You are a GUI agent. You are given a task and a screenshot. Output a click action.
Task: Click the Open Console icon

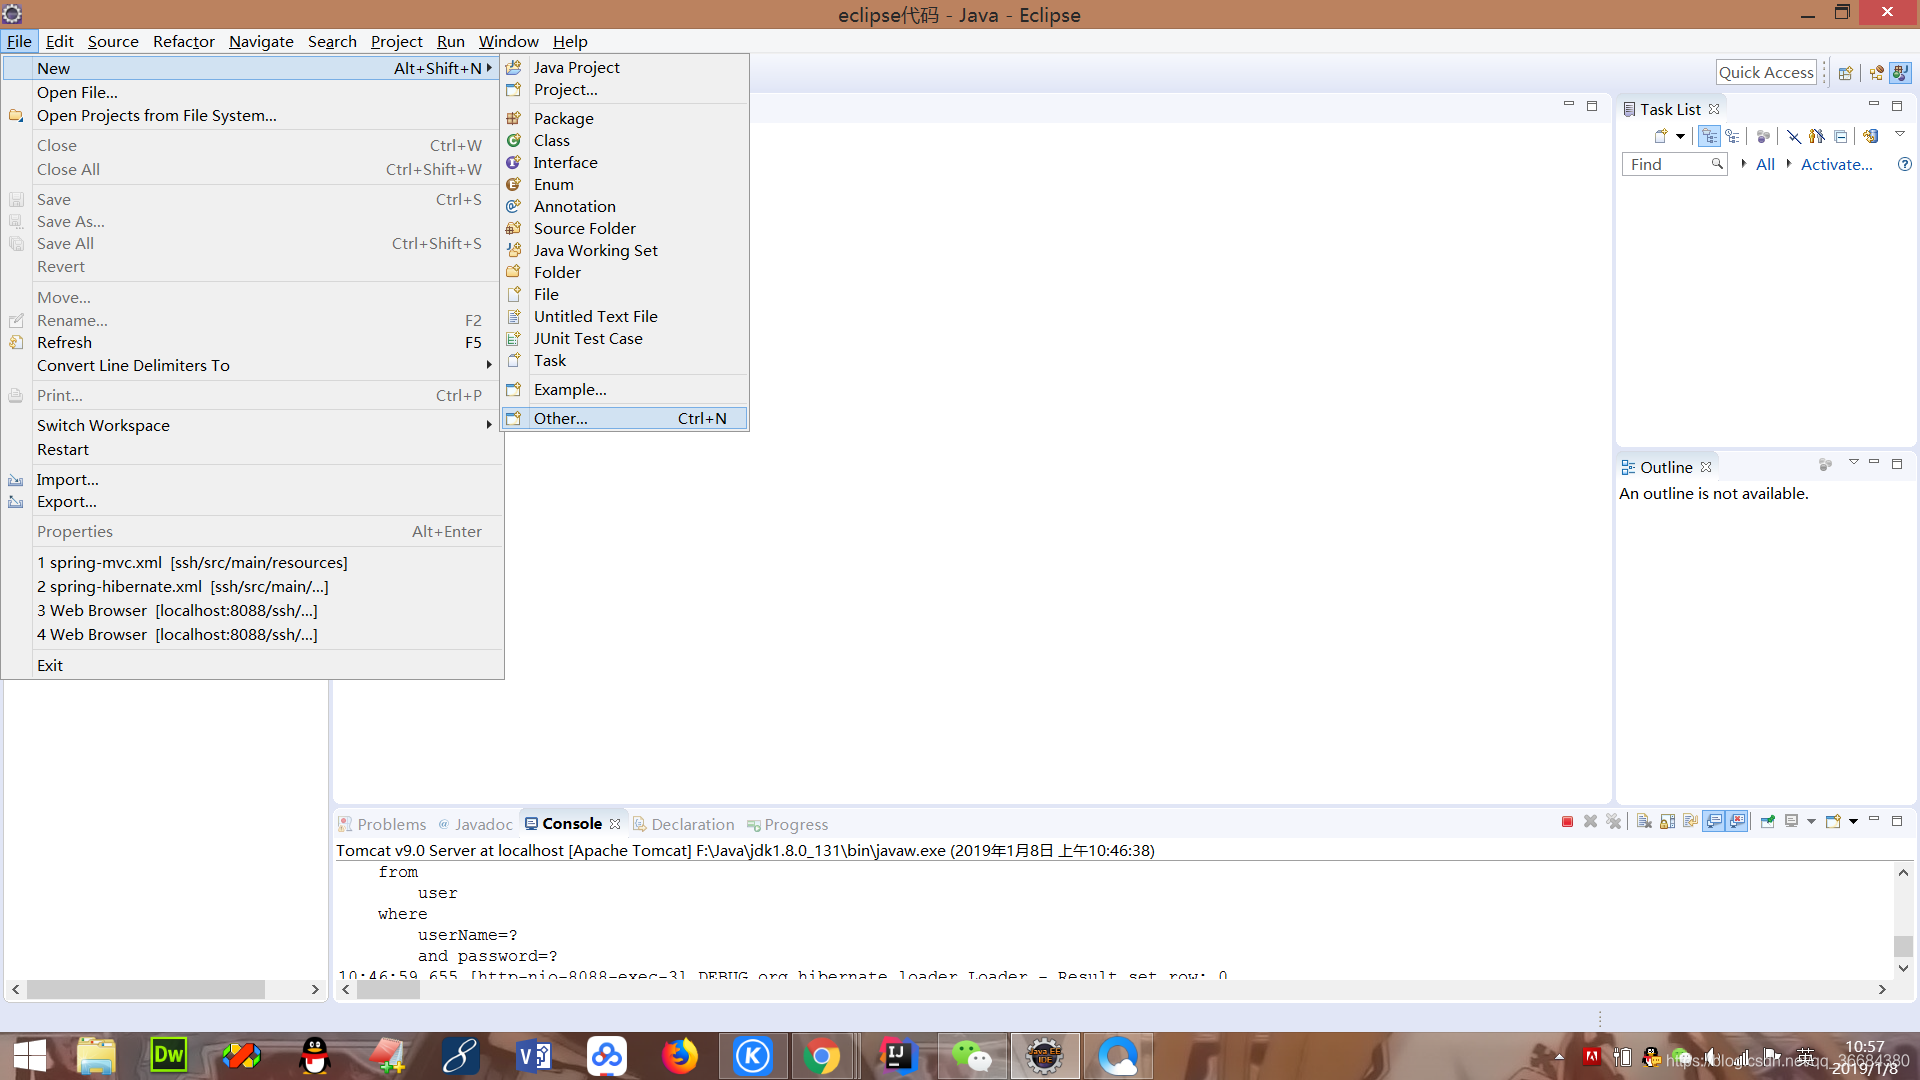pos(1833,822)
